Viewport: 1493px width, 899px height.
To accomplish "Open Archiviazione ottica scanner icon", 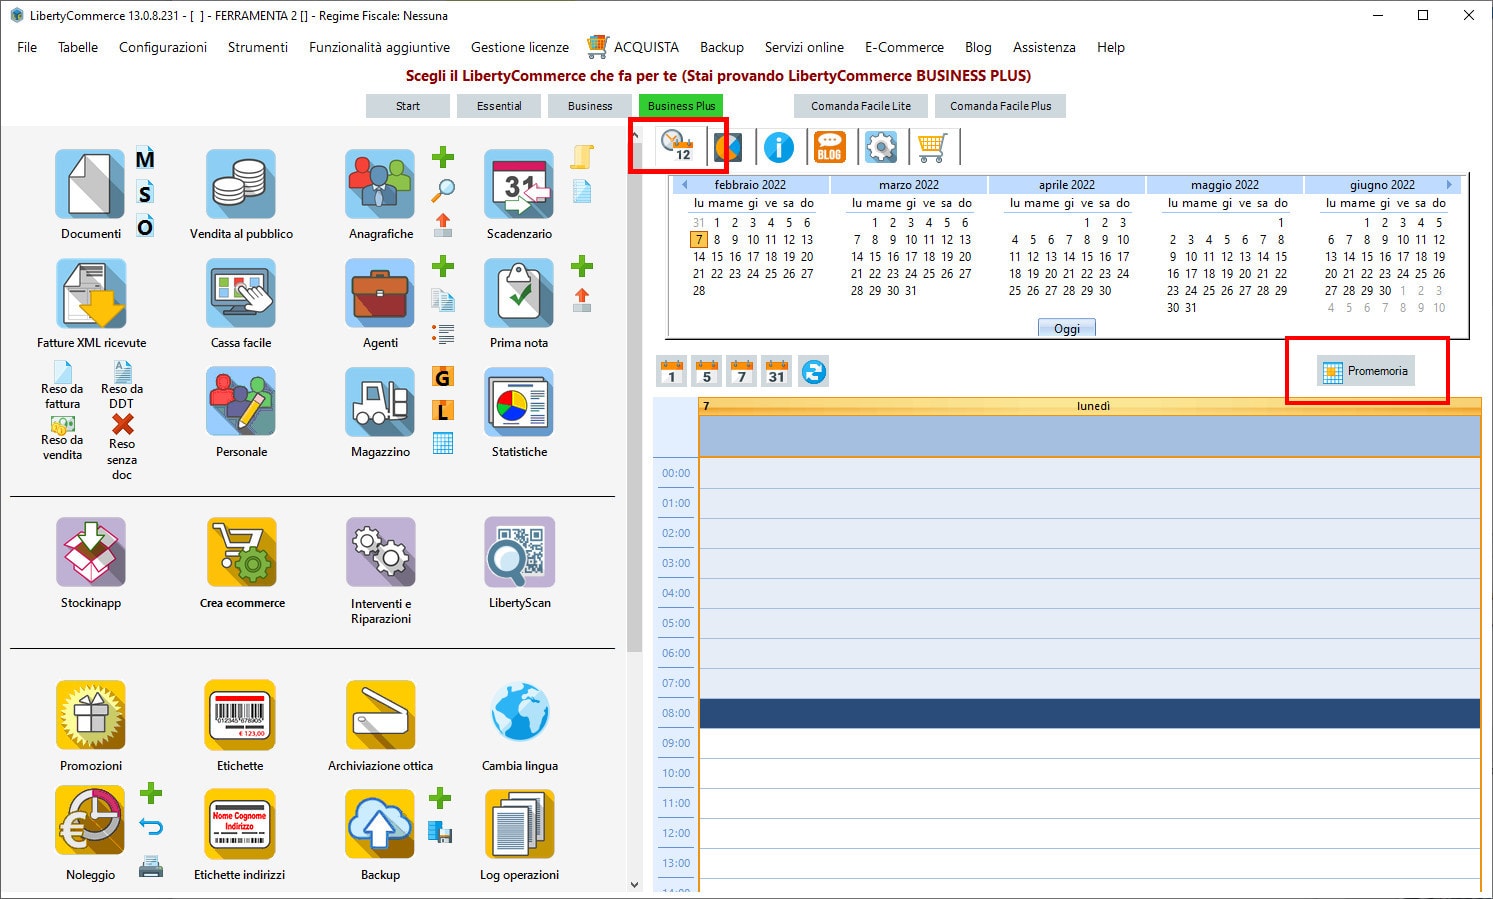I will tap(380, 715).
